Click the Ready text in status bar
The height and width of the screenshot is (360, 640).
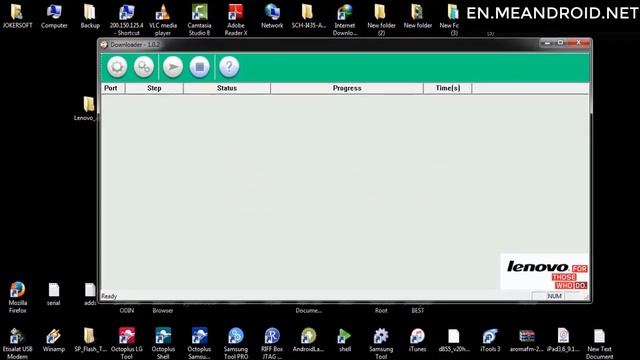[x=109, y=296]
